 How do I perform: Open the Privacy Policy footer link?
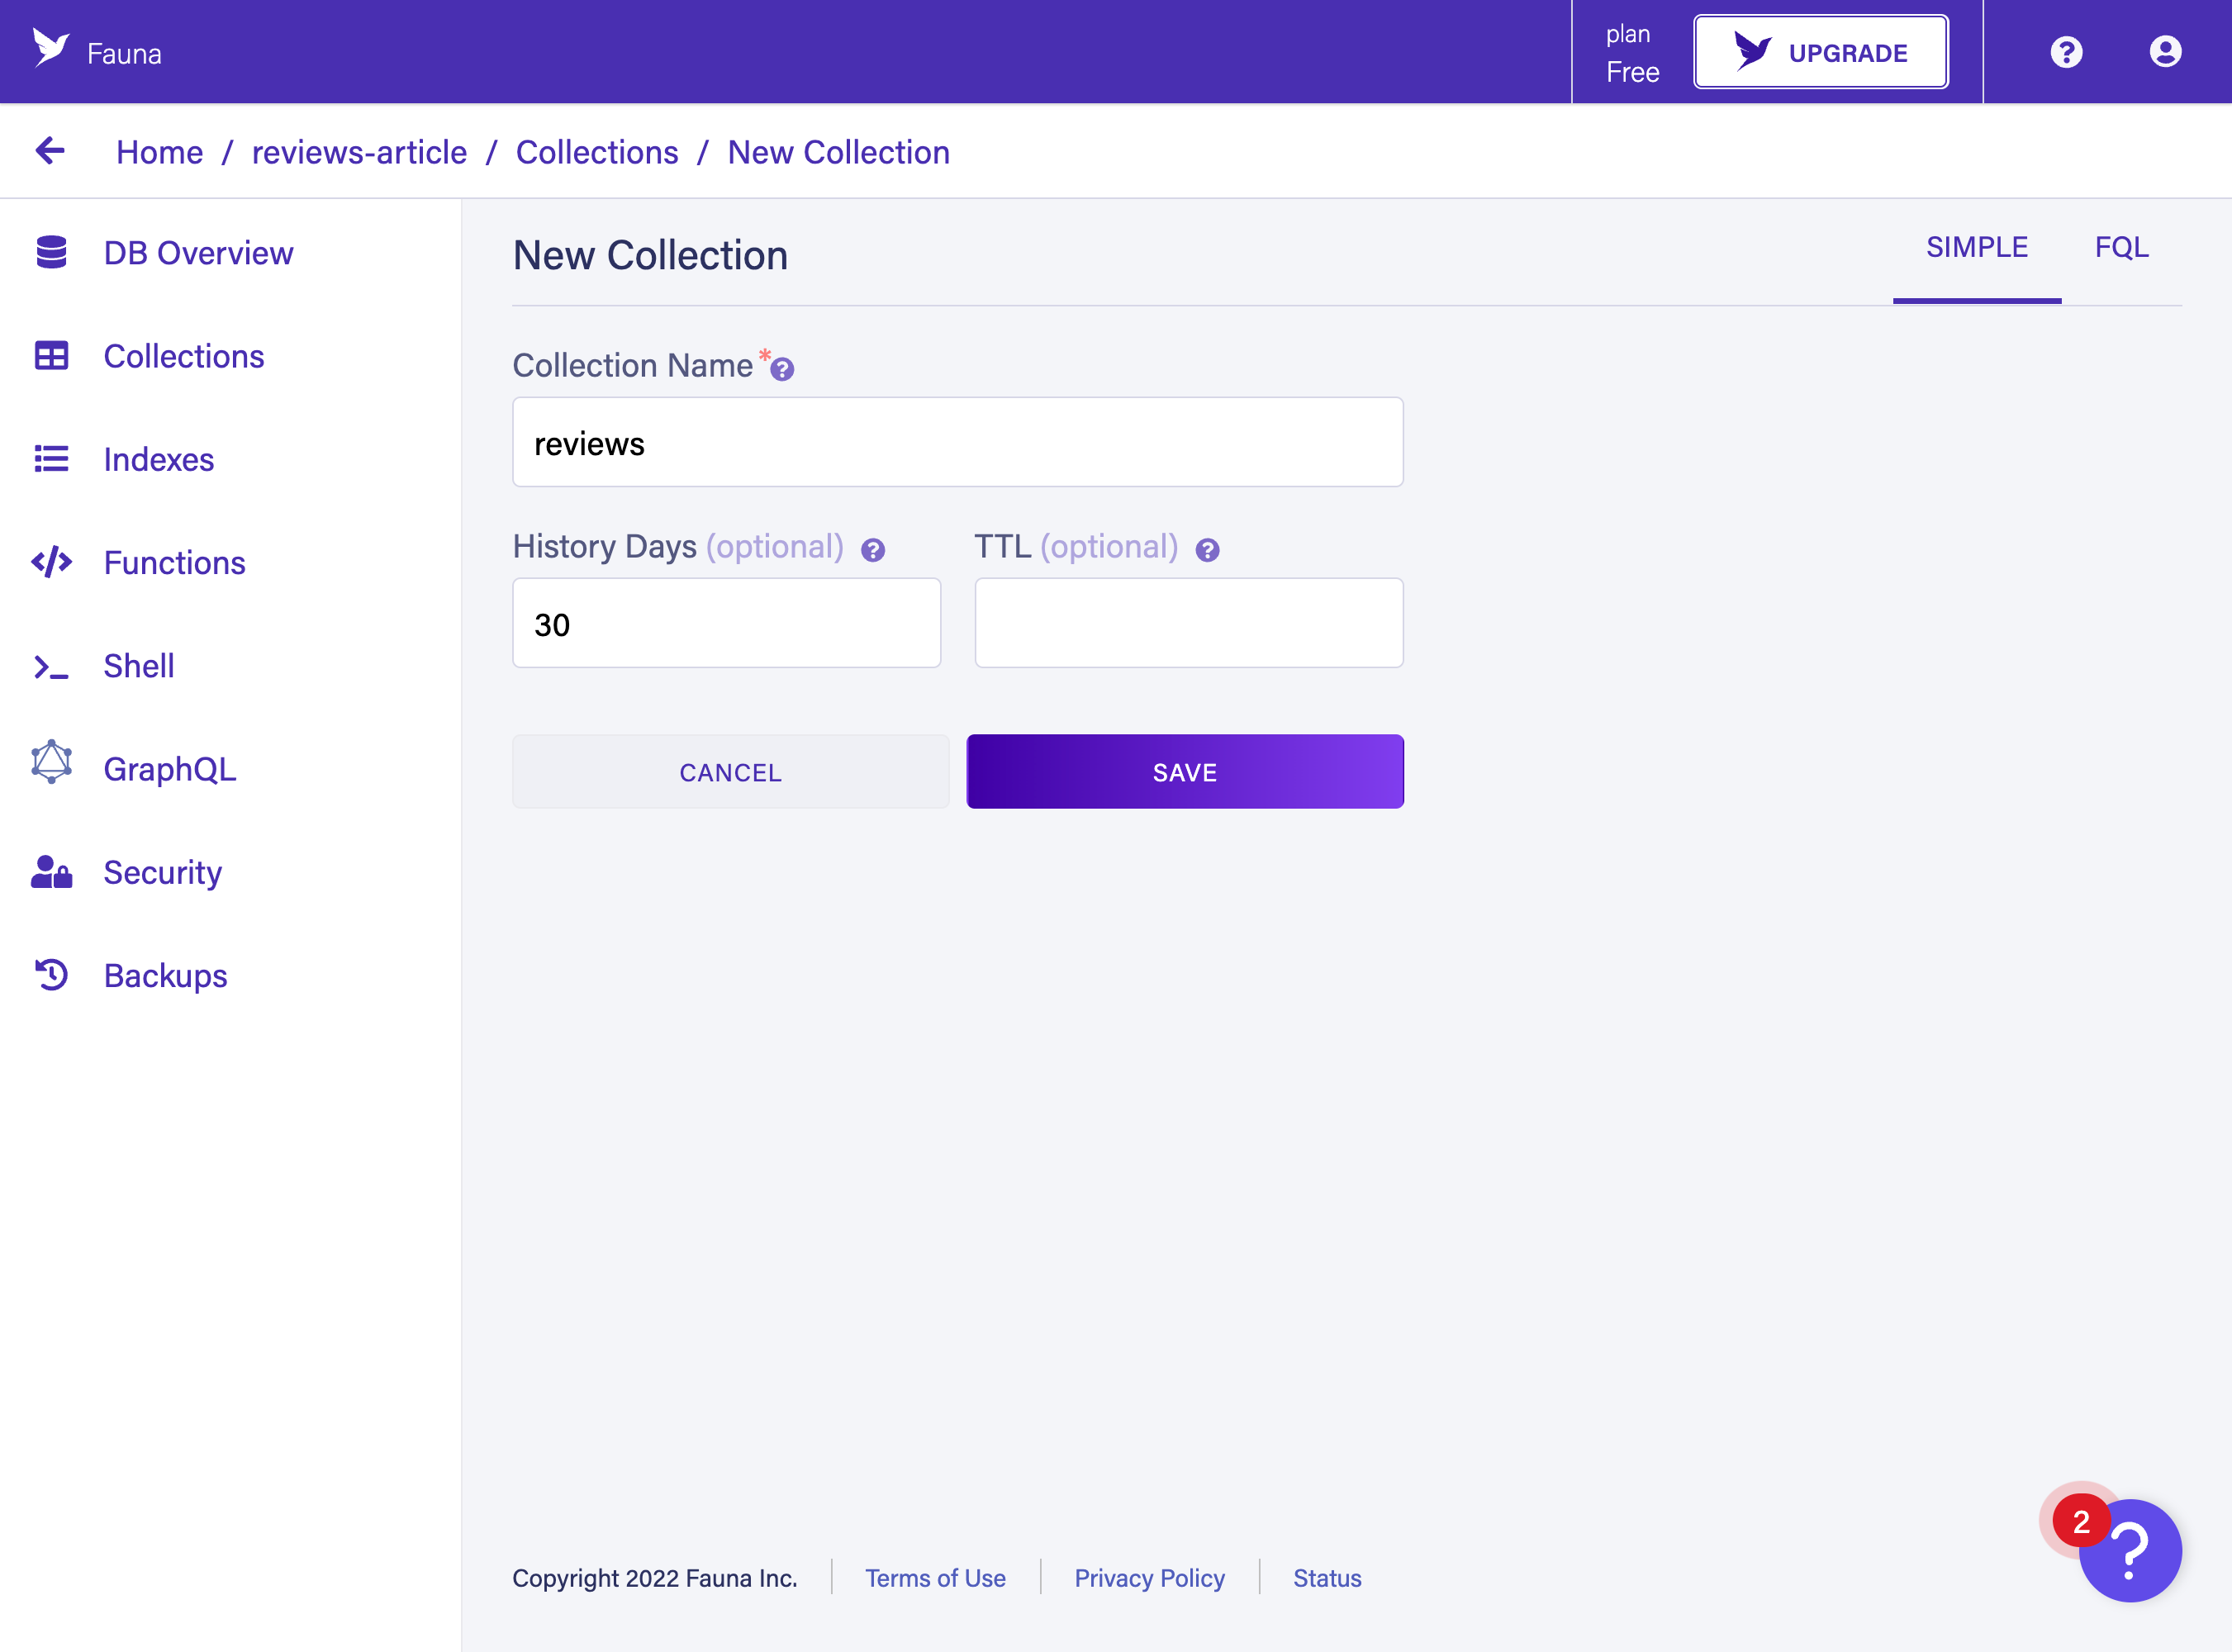1149,1577
